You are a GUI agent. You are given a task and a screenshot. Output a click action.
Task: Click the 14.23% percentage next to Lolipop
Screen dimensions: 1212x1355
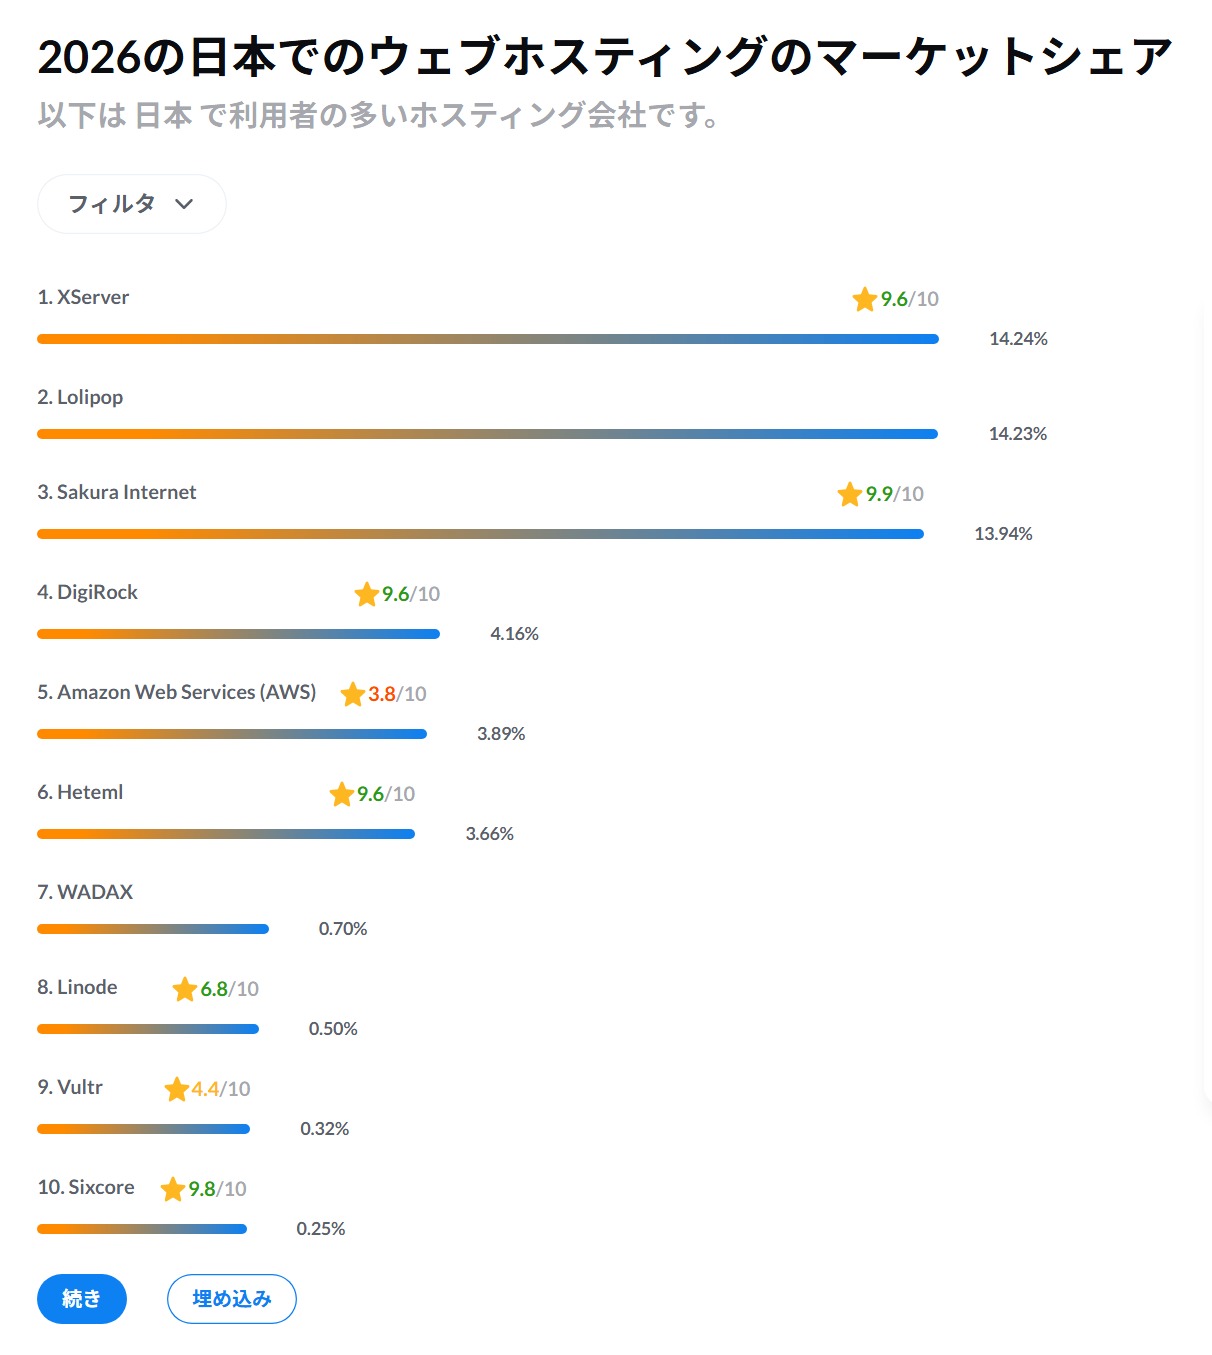tap(1017, 434)
